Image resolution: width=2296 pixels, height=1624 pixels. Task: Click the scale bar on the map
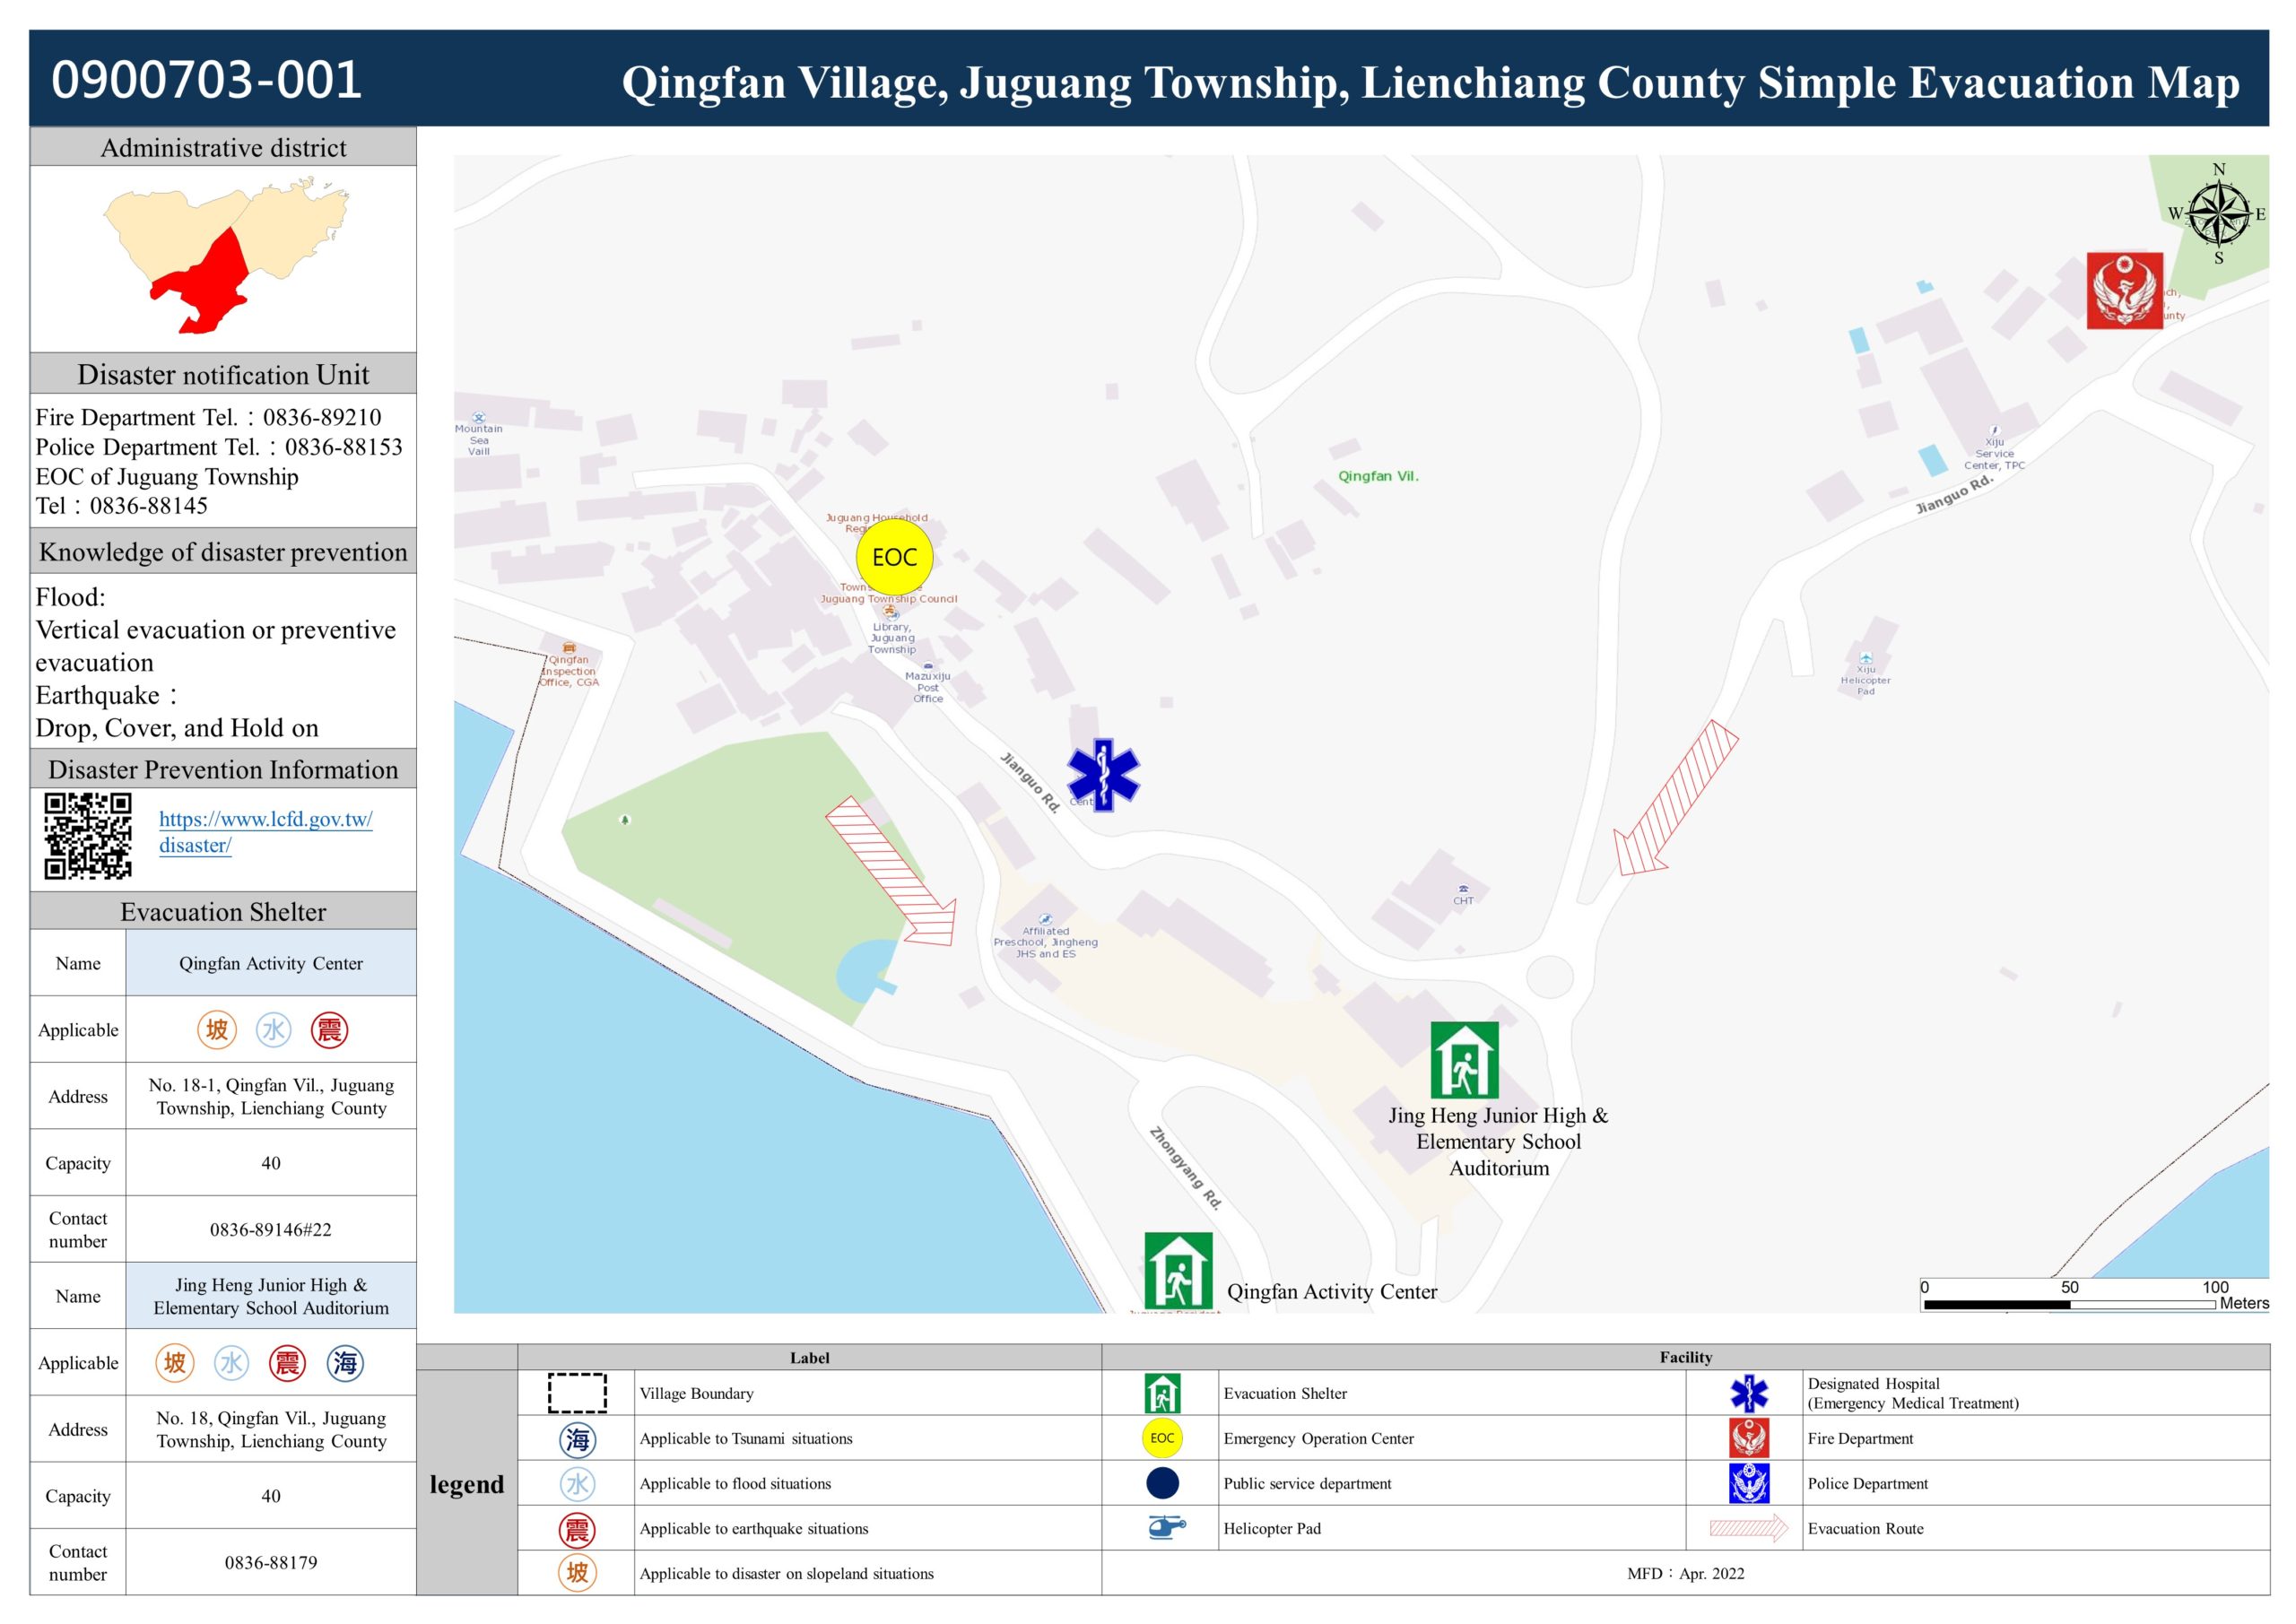click(x=2068, y=1304)
